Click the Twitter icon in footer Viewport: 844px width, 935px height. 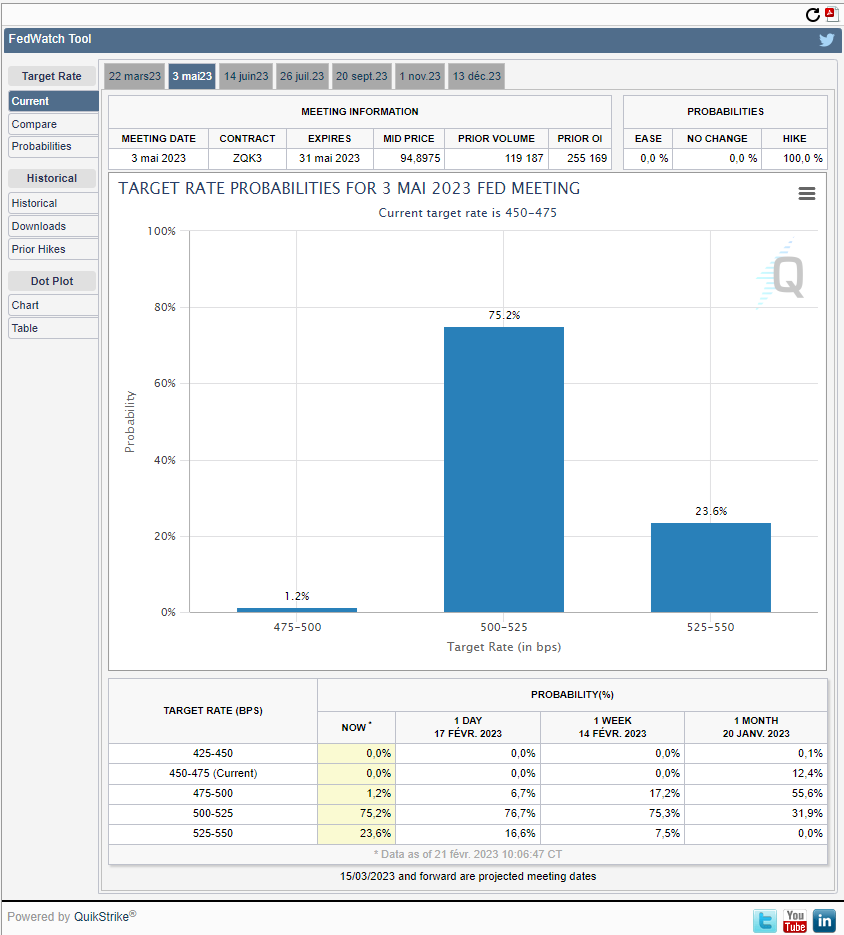[x=765, y=921]
